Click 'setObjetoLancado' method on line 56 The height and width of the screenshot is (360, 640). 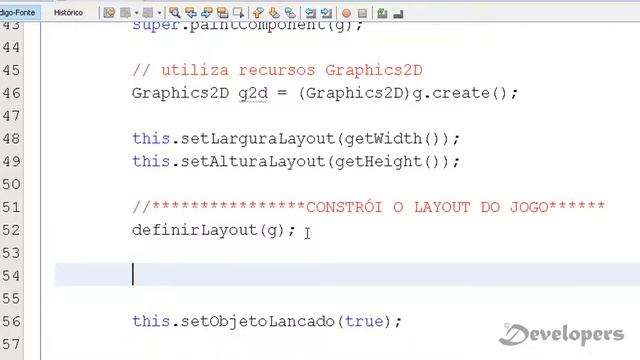click(x=258, y=322)
